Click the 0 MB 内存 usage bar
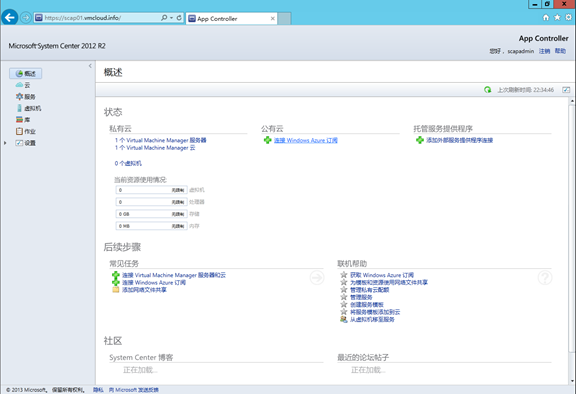Screen dimensions: 576x394 click(151, 226)
